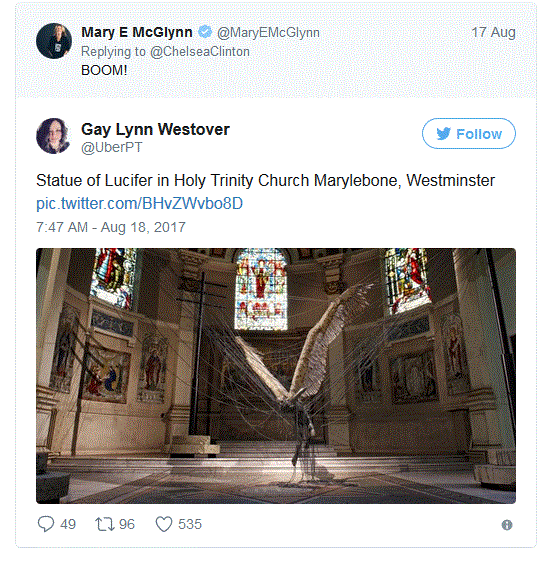Screen dimensions: 540x562
Task: Click the 535 likes count
Action: coord(190,524)
